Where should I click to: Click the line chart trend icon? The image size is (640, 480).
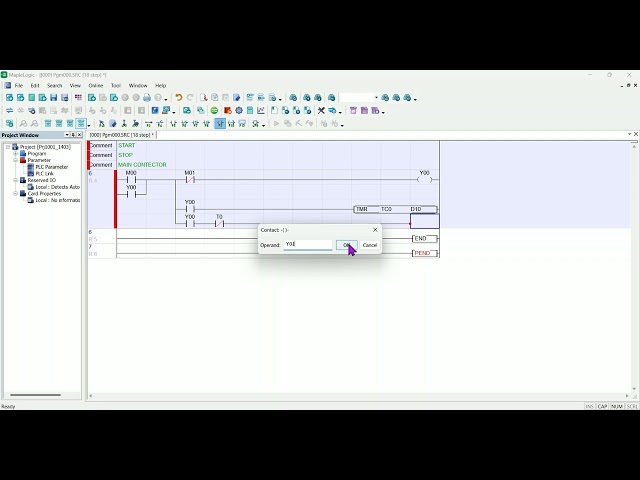click(x=261, y=111)
